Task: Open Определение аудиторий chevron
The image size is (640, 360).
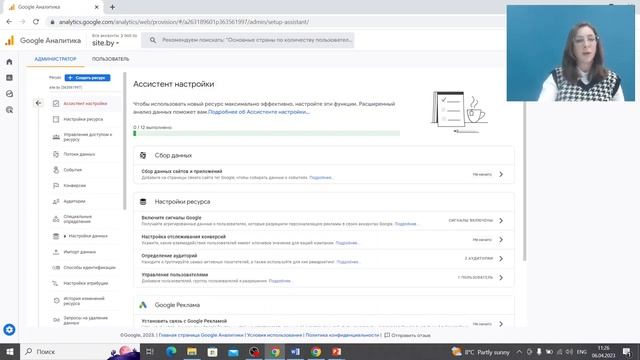Action: pyautogui.click(x=501, y=258)
